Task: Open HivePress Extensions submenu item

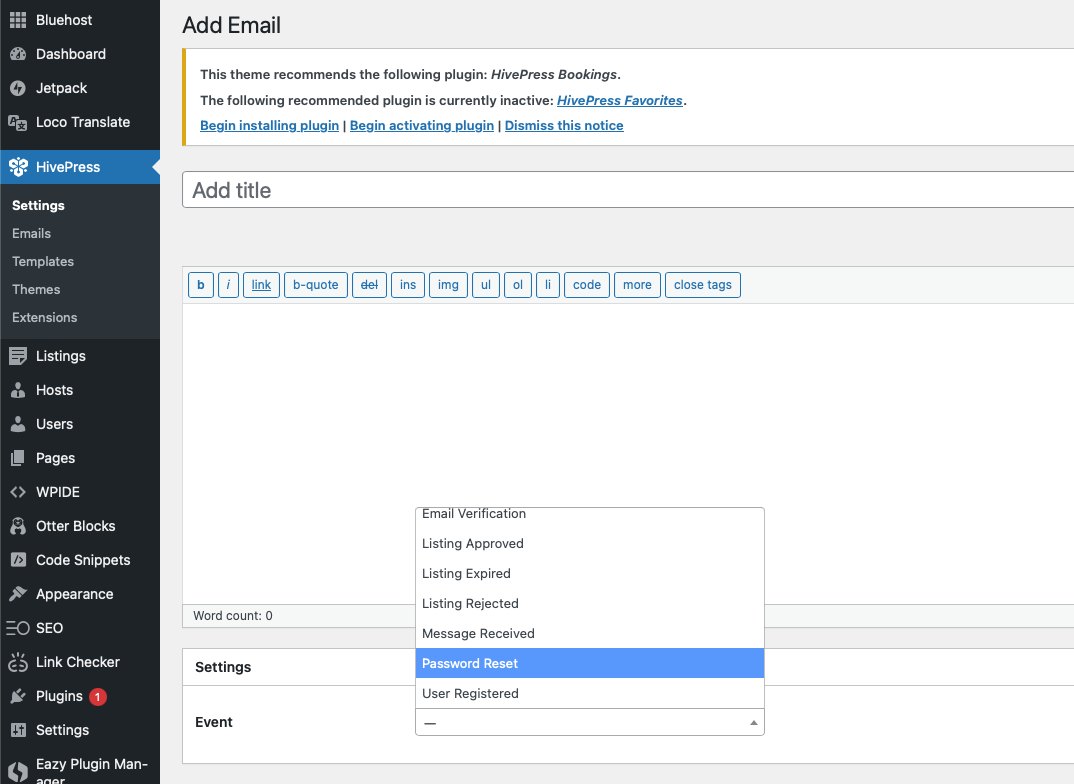Action: click(x=45, y=318)
